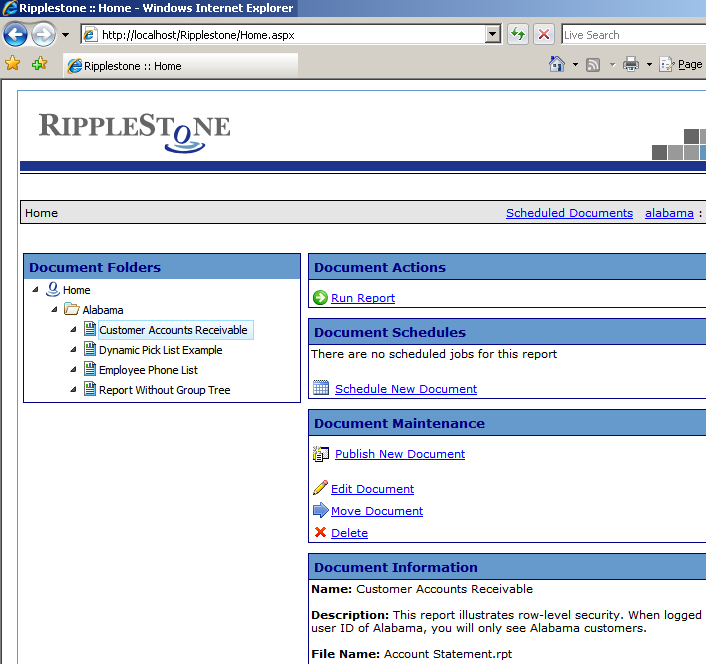Open the Favorites Center star icon
Image resolution: width=706 pixels, height=664 pixels.
tap(13, 63)
